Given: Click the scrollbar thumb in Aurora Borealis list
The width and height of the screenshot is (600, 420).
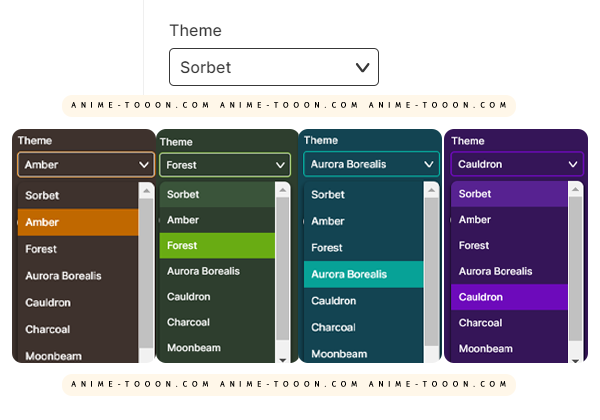Looking at the screenshot, I should (x=432, y=272).
